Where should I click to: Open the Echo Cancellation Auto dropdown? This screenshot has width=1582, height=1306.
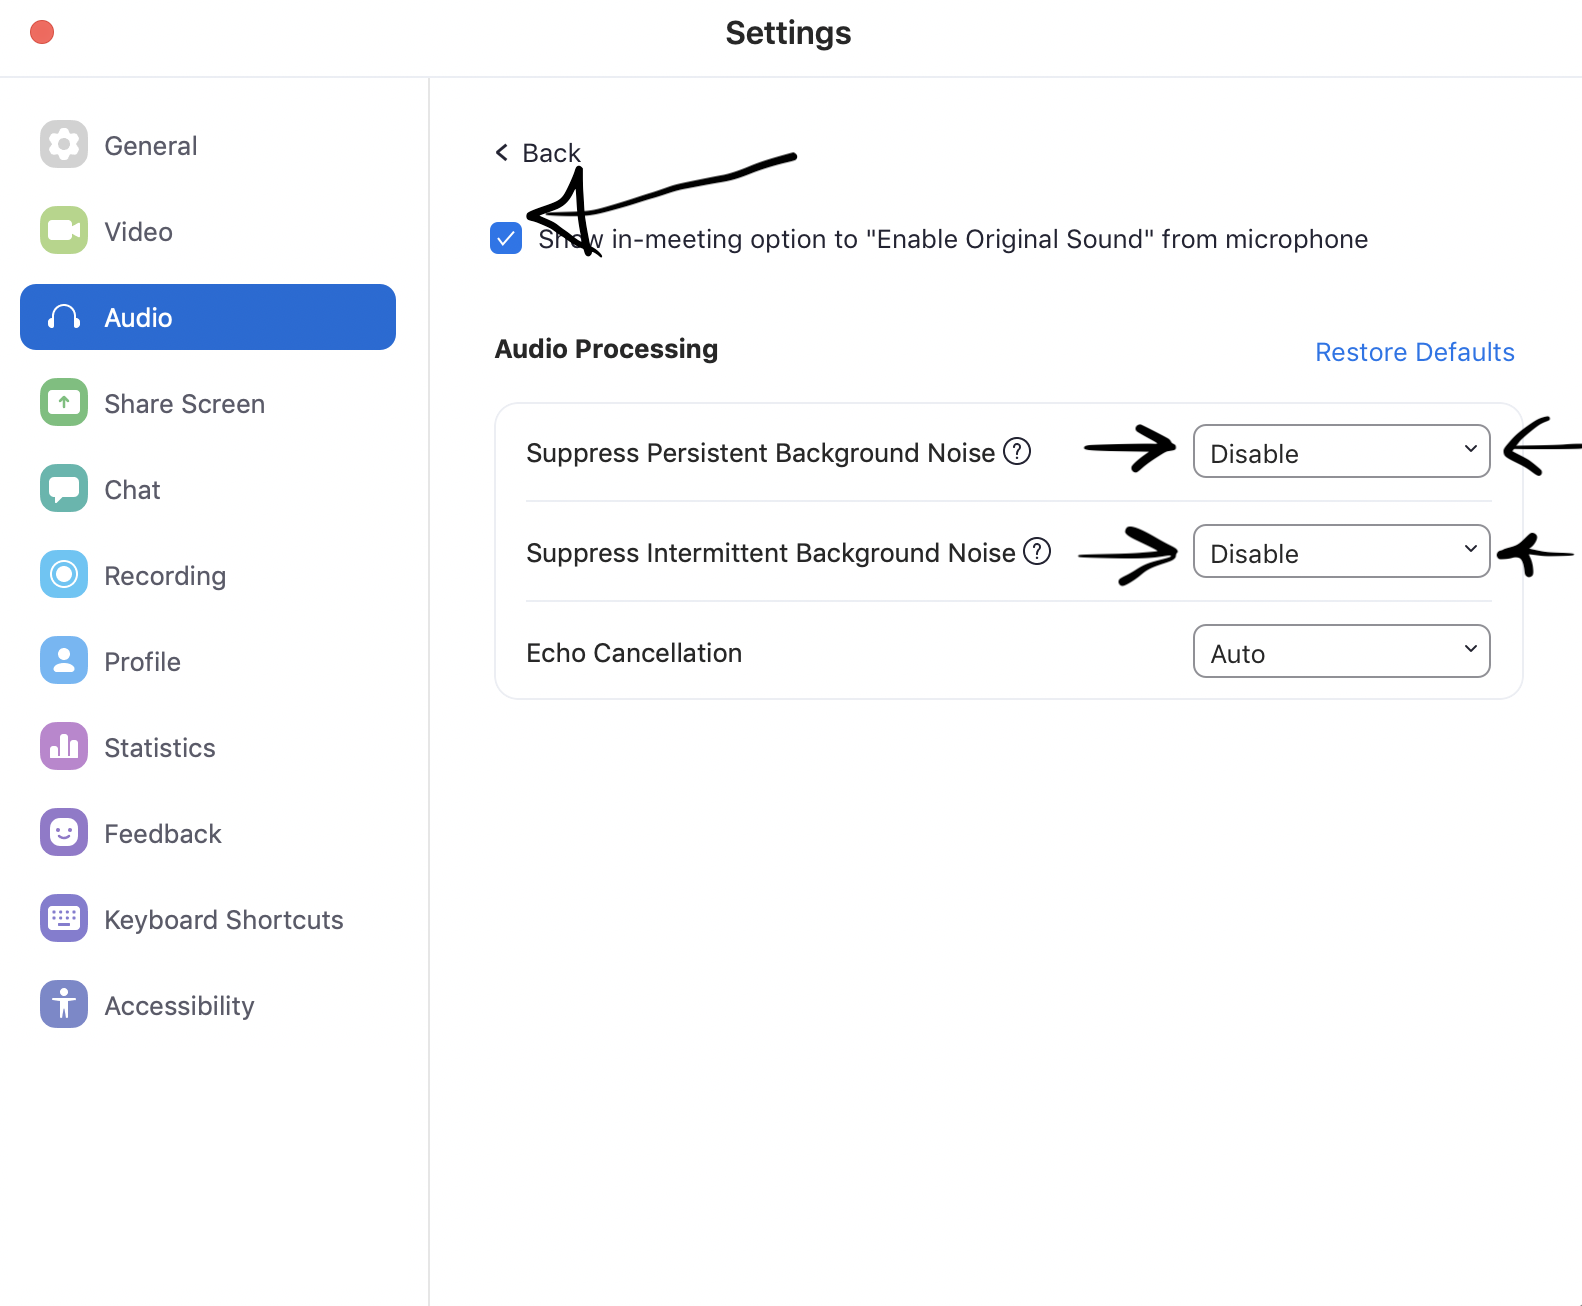click(x=1341, y=652)
